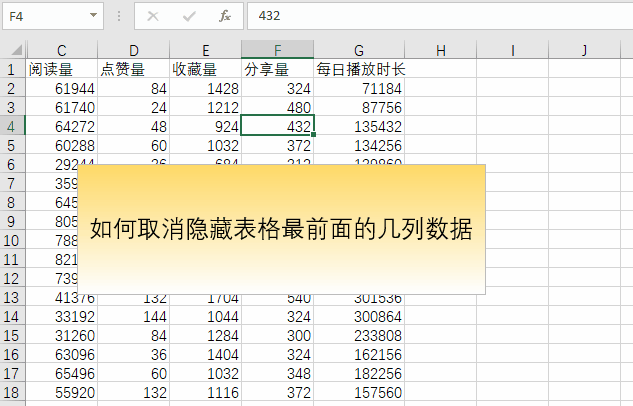
Task: Click cell containing 233808
Action: (359, 335)
